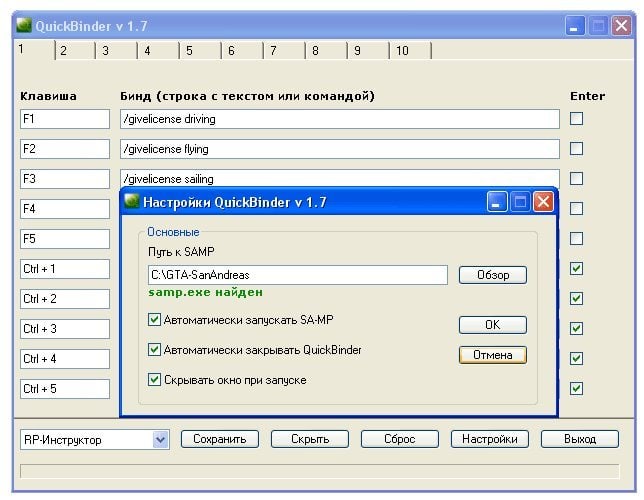The image size is (644, 500).
Task: Confirm settings with OK button
Action: (x=493, y=325)
